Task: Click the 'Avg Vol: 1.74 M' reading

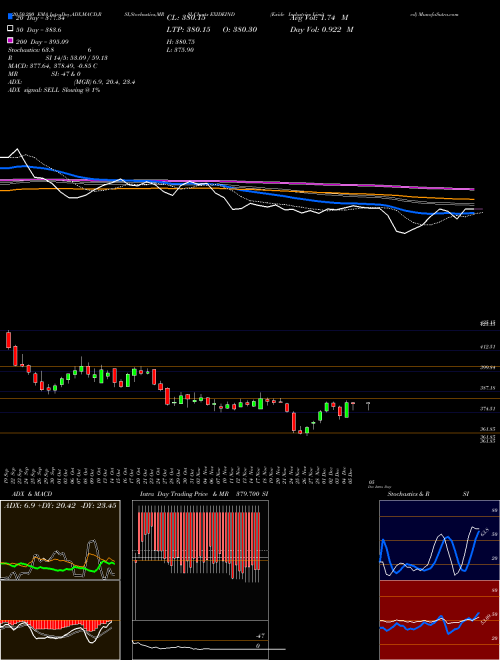Action: [x=319, y=18]
